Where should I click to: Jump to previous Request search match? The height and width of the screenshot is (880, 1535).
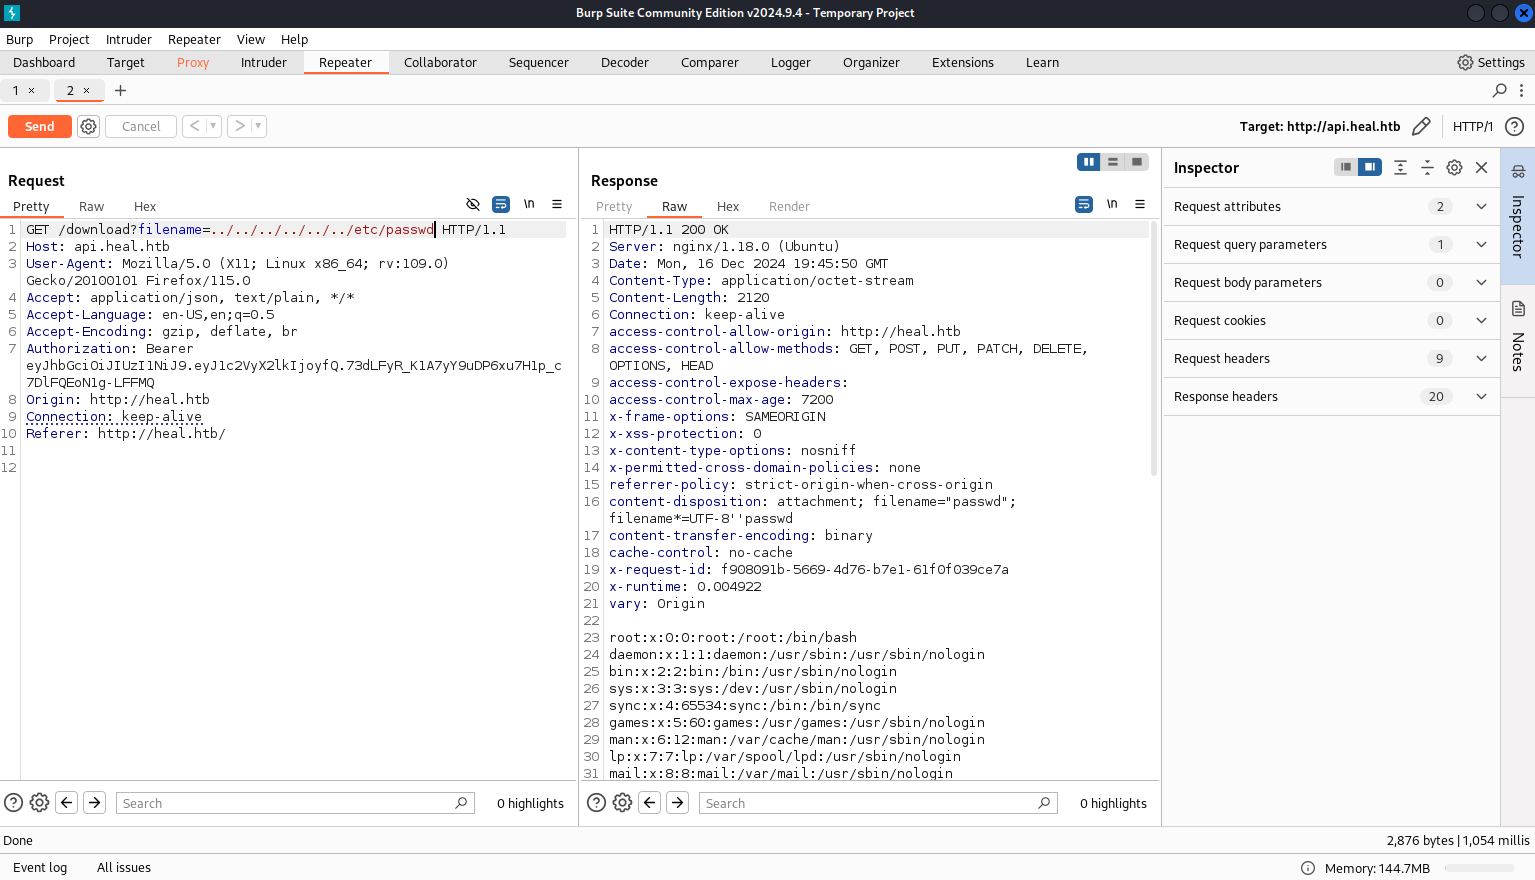pyautogui.click(x=67, y=802)
